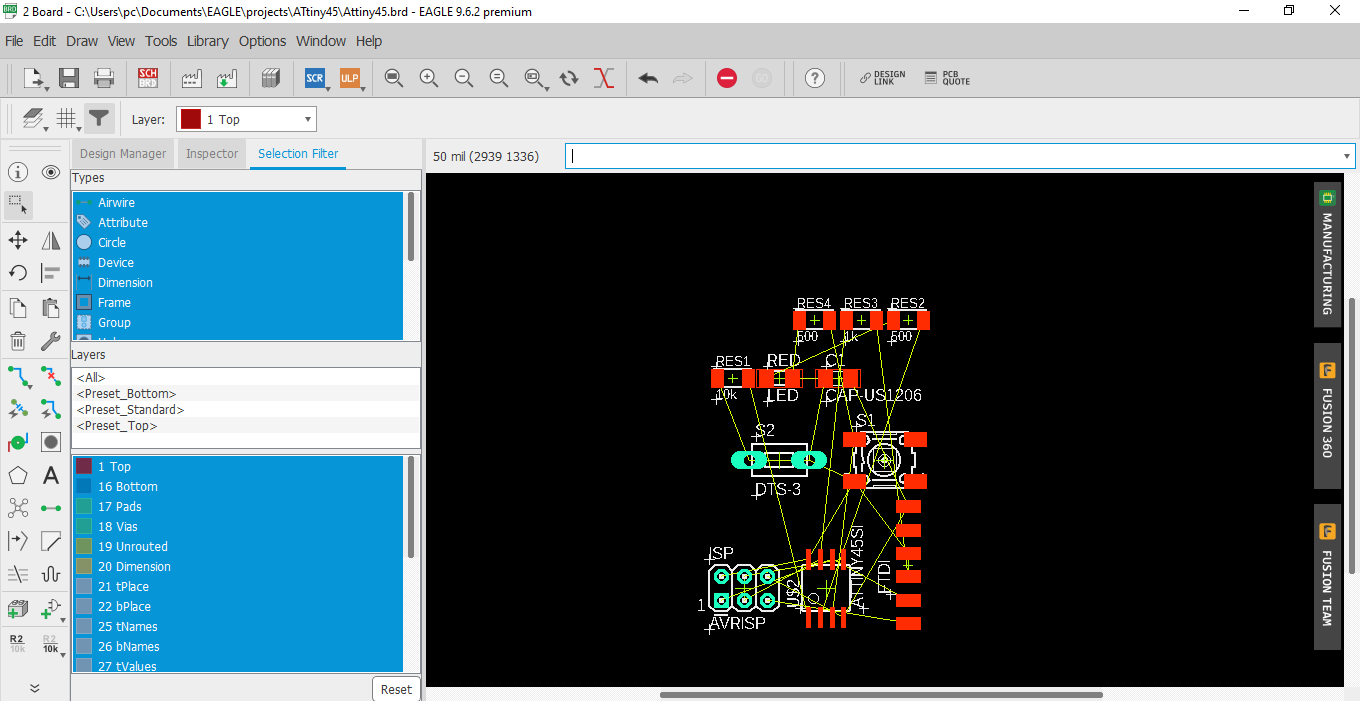Screen dimensions: 1360x701
Task: Open the command line history dropdown arrow
Action: pos(1347,156)
